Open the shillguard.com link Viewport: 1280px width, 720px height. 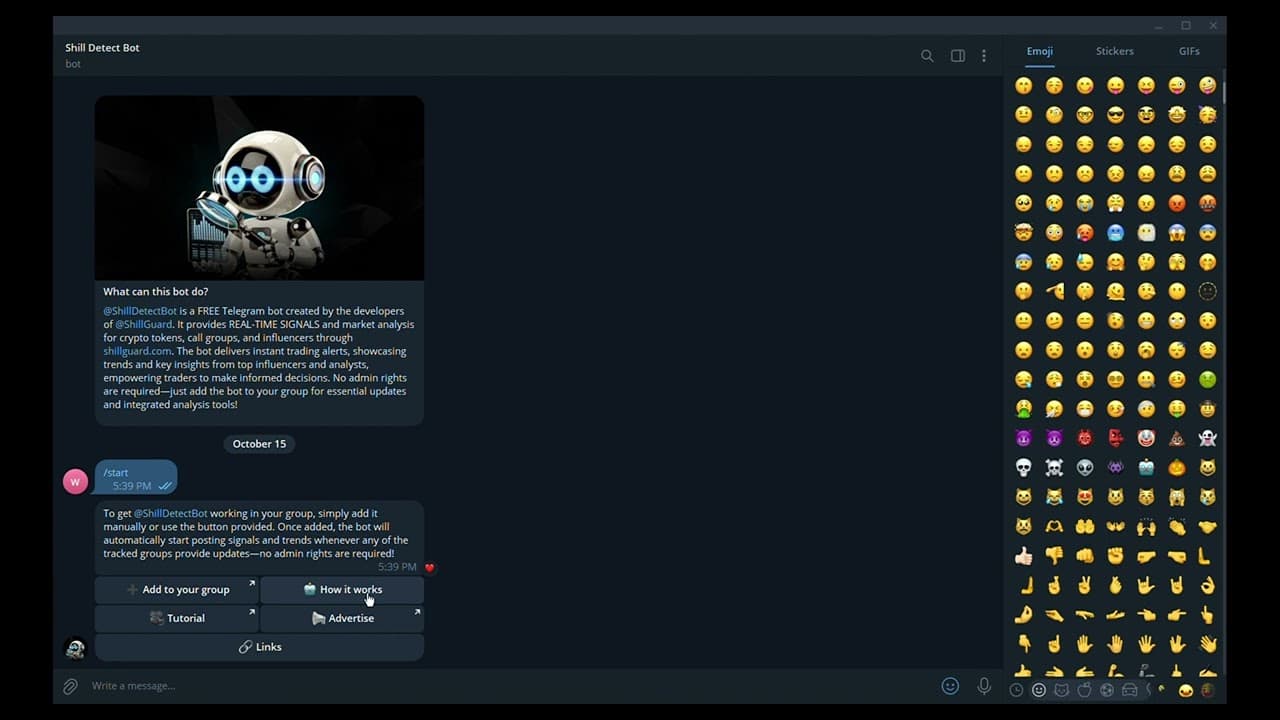(x=137, y=351)
